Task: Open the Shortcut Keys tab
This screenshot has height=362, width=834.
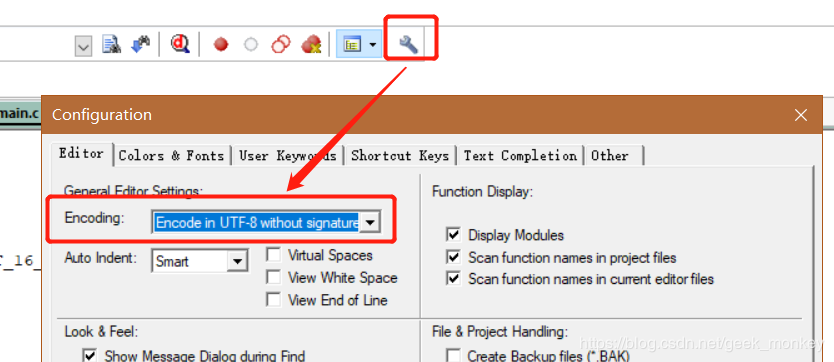Action: 400,156
